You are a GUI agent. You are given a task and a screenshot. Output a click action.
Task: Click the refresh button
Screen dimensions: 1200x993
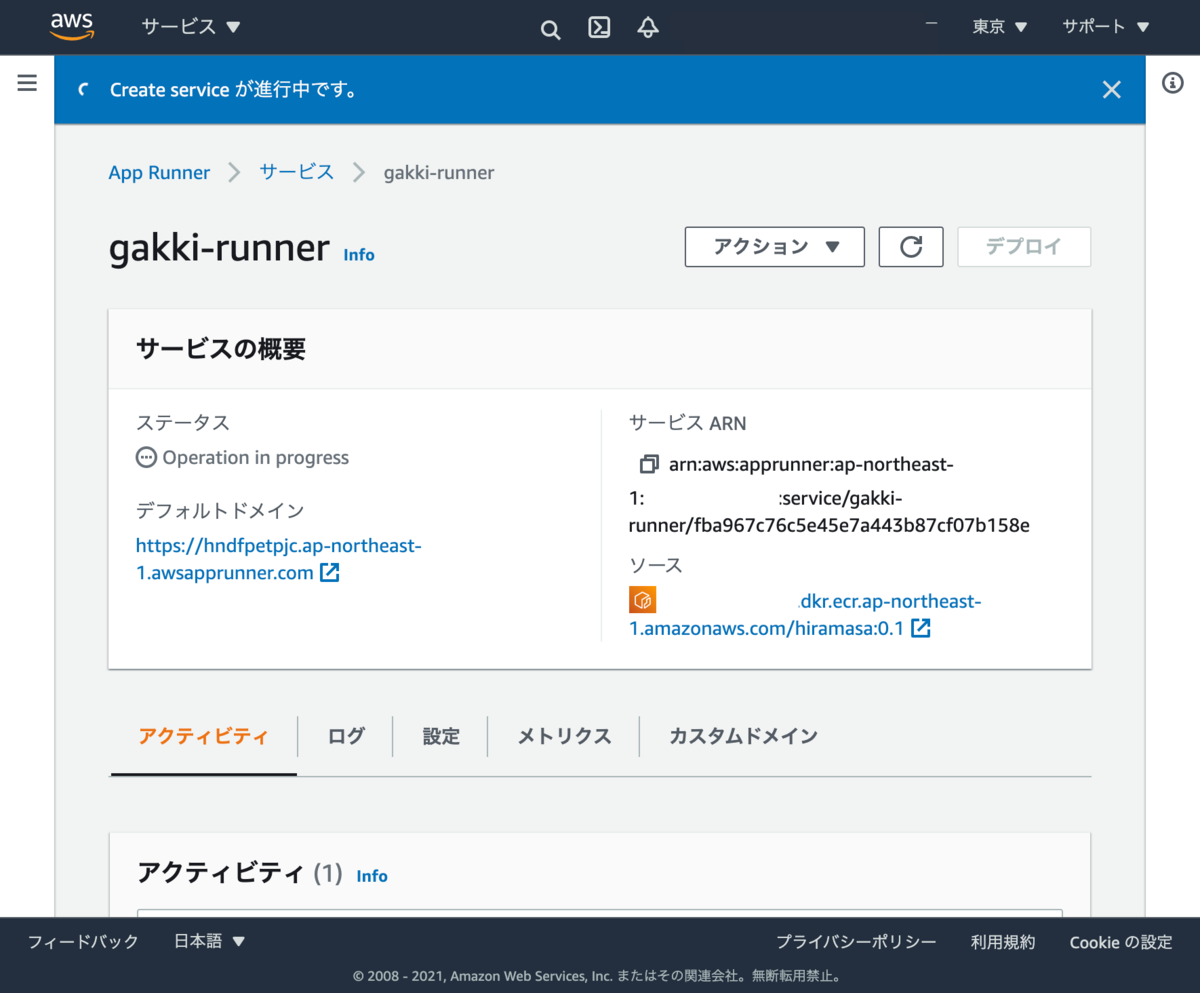pos(911,247)
